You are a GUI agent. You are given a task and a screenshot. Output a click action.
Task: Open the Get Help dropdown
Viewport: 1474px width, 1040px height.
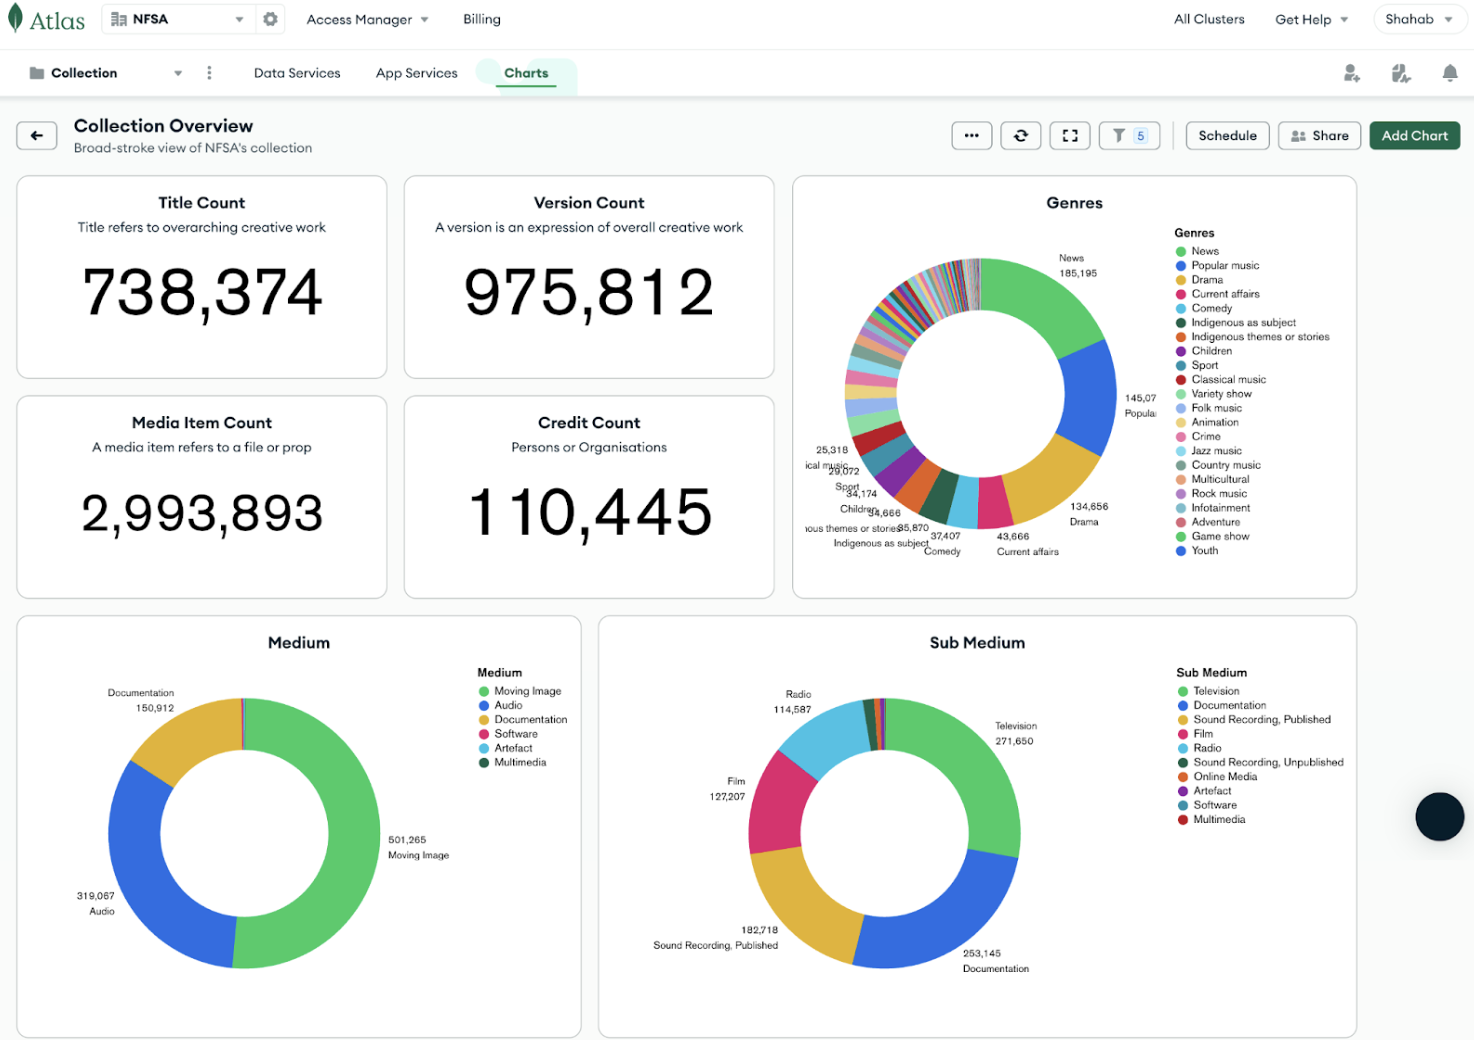point(1311,19)
